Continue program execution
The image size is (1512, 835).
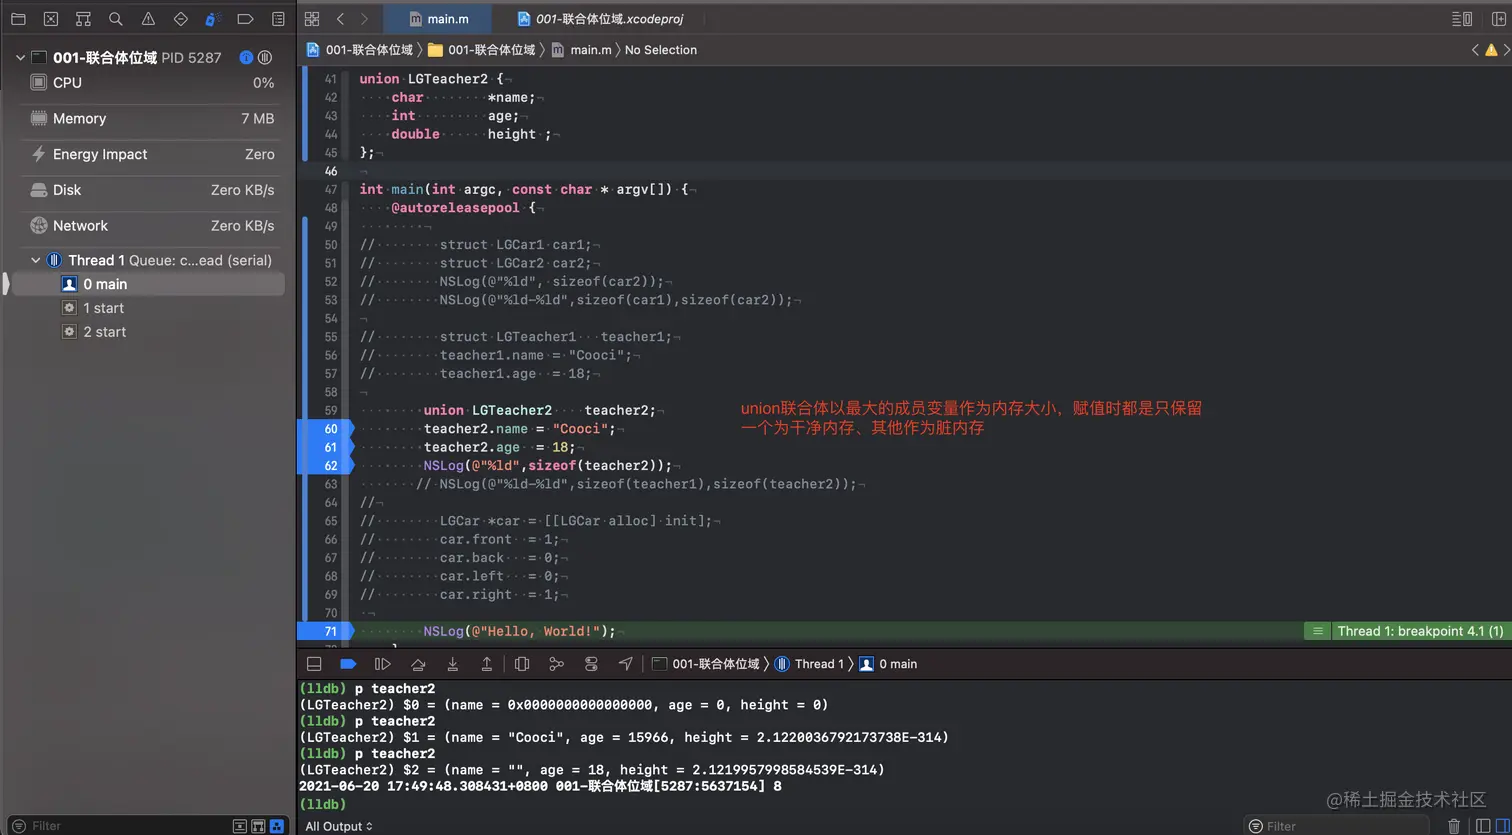click(x=382, y=664)
